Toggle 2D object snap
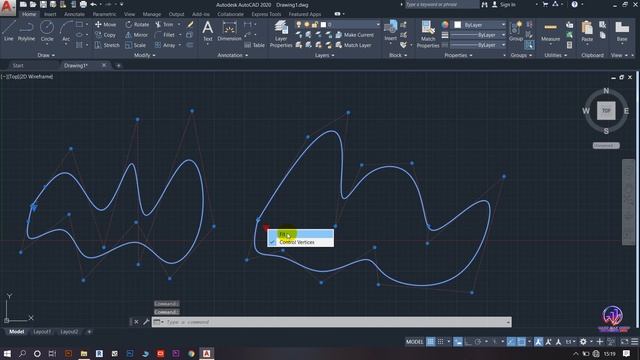640x360 pixels. (x=521, y=342)
